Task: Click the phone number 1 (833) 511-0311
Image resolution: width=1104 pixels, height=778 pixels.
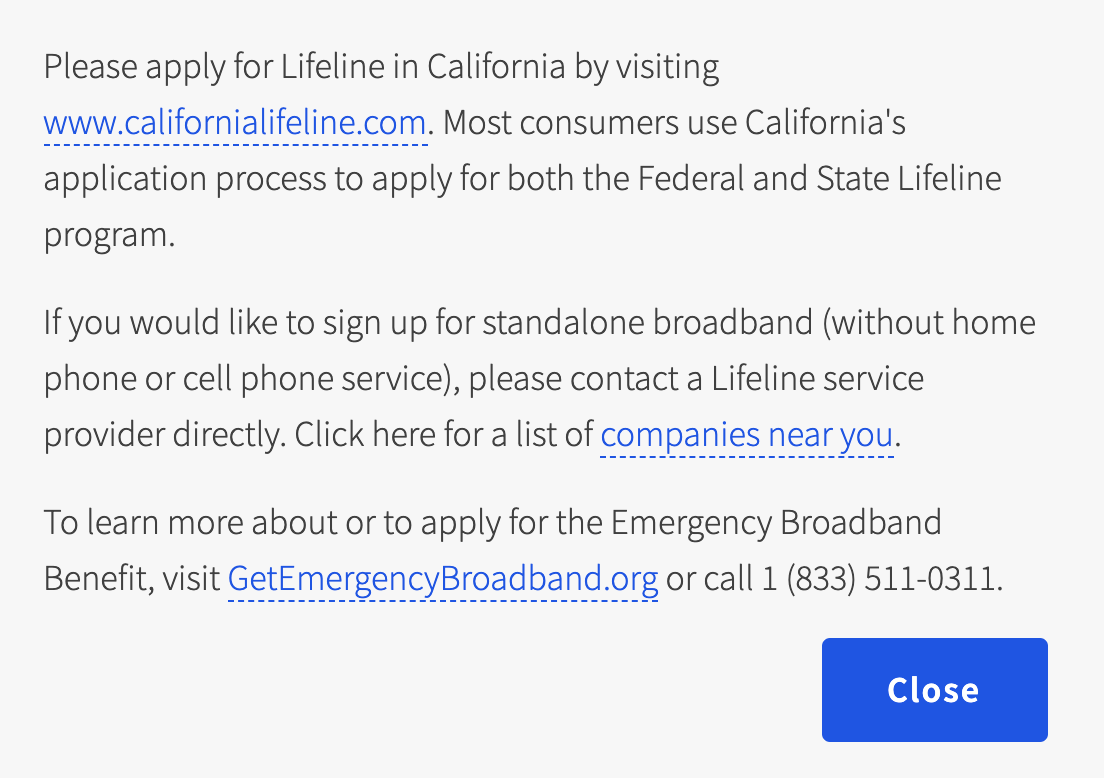Action: 879,579
